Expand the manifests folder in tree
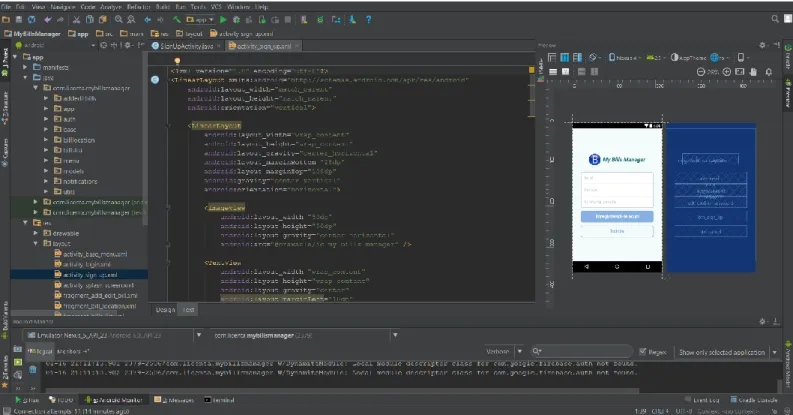793x415 pixels. pos(25,67)
